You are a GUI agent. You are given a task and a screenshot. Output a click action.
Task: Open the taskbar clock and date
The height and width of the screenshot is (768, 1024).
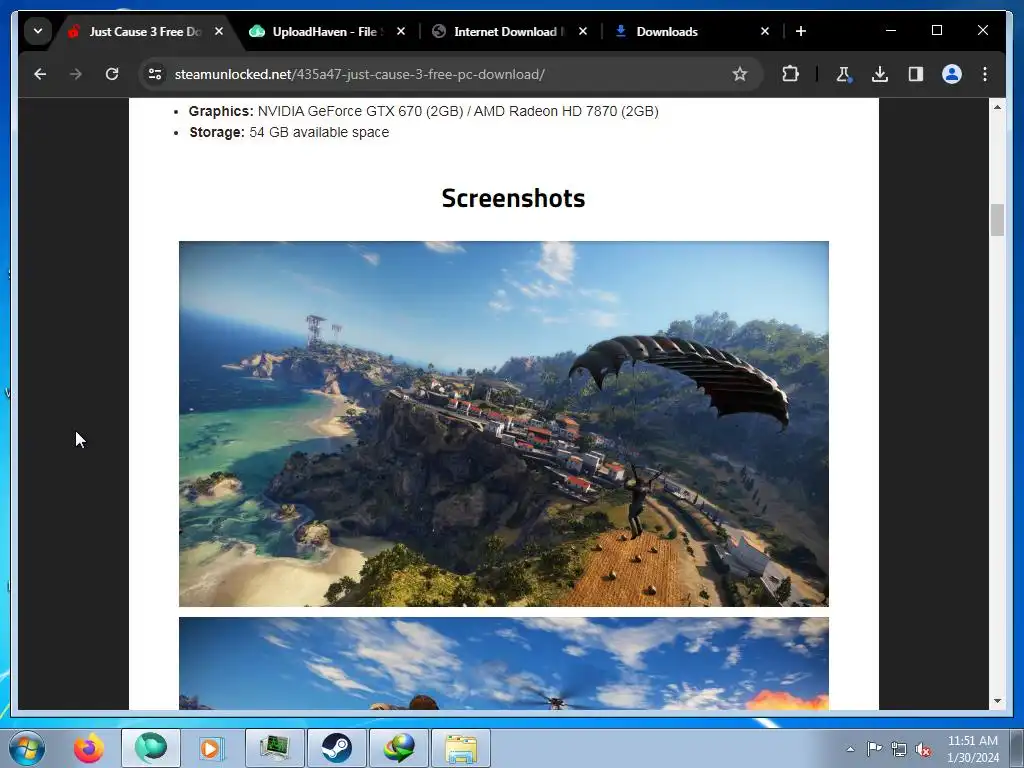(x=973, y=749)
